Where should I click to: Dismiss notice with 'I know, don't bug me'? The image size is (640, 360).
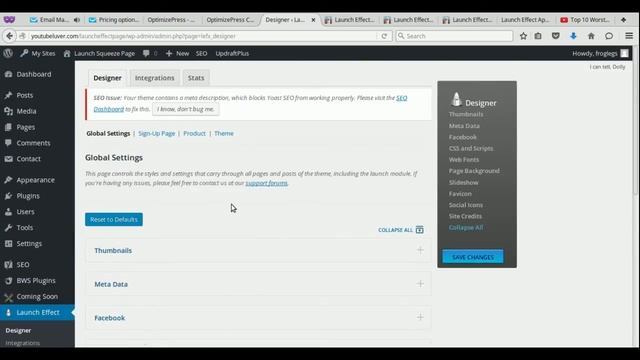(186, 109)
